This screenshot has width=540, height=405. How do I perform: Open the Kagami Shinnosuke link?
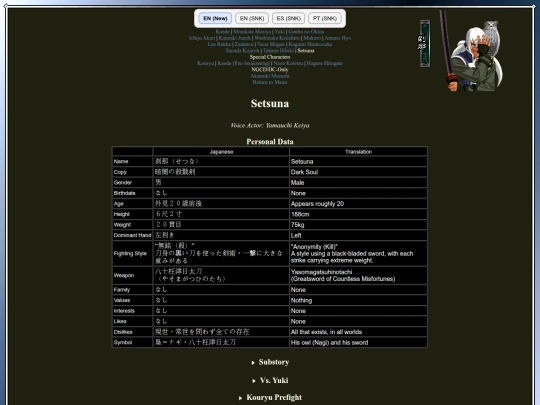310,44
